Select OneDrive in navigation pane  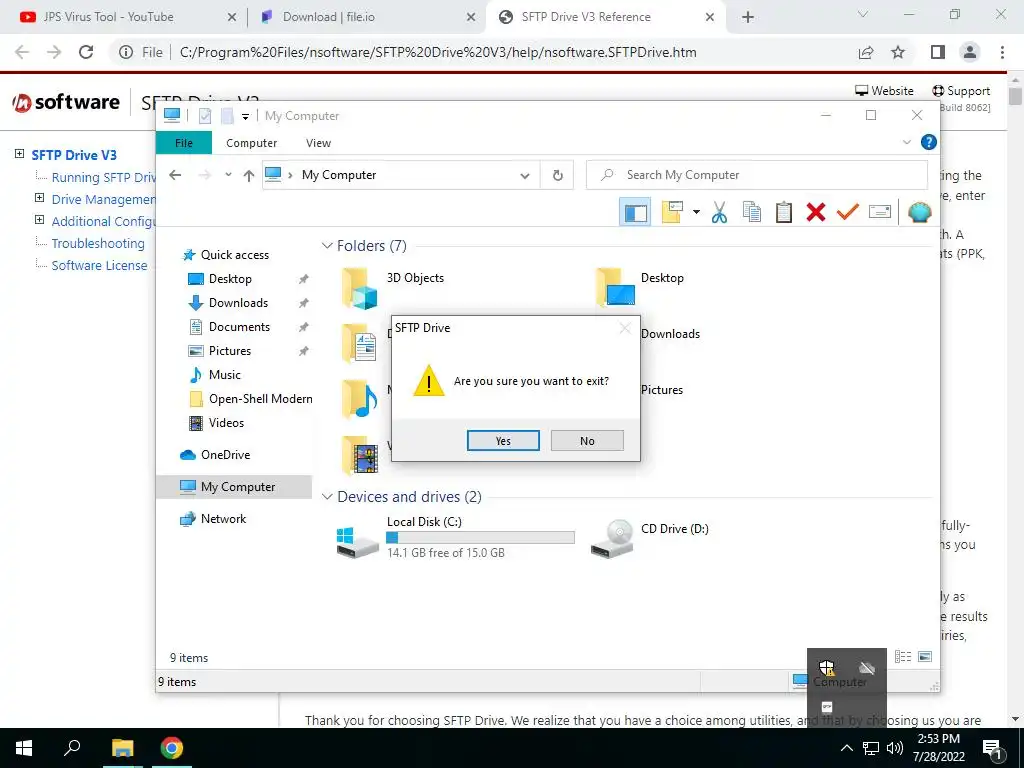coord(215,455)
